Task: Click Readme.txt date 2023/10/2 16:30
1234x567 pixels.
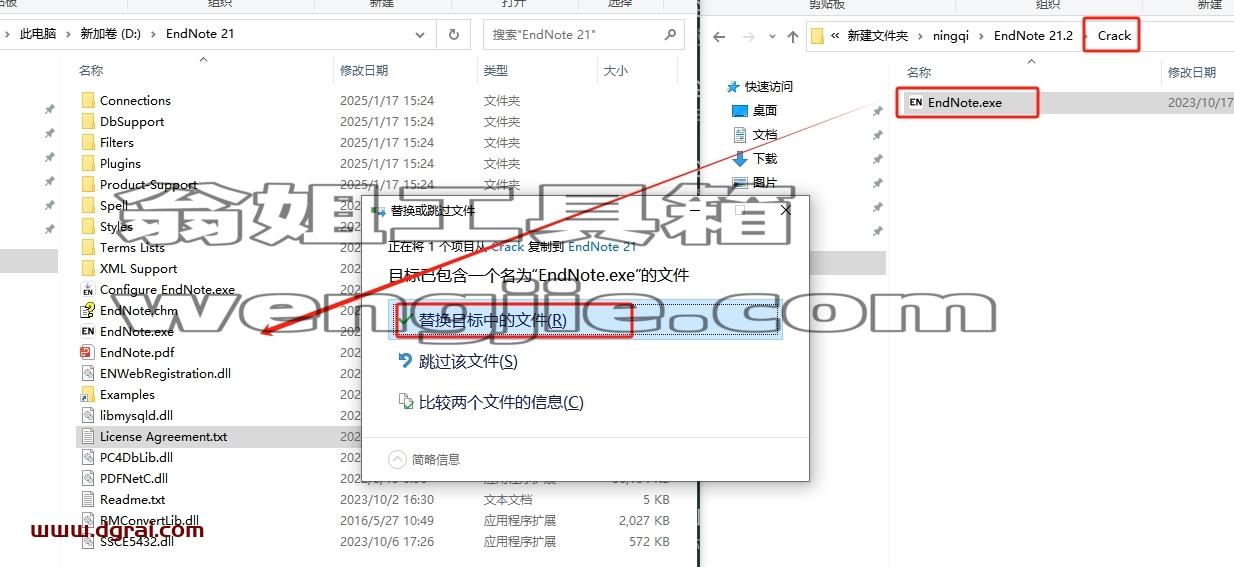Action: (387, 499)
